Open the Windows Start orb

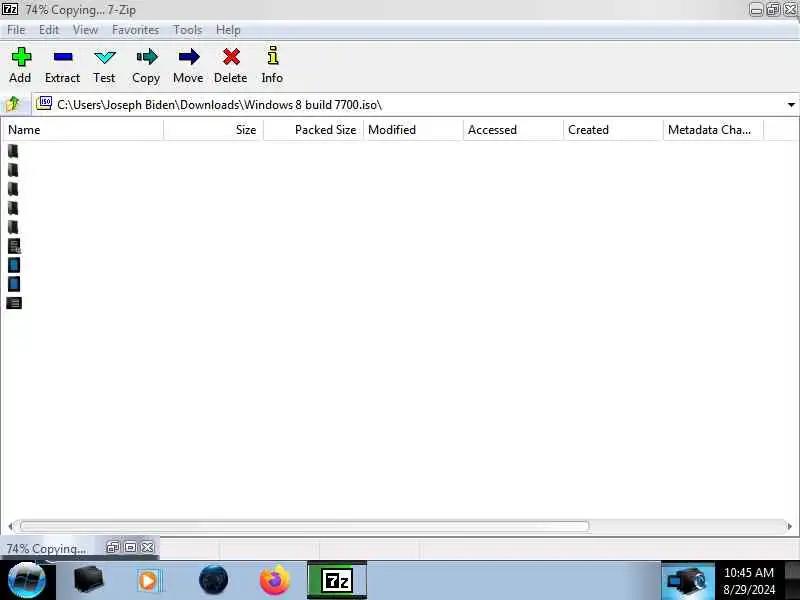tap(27, 580)
